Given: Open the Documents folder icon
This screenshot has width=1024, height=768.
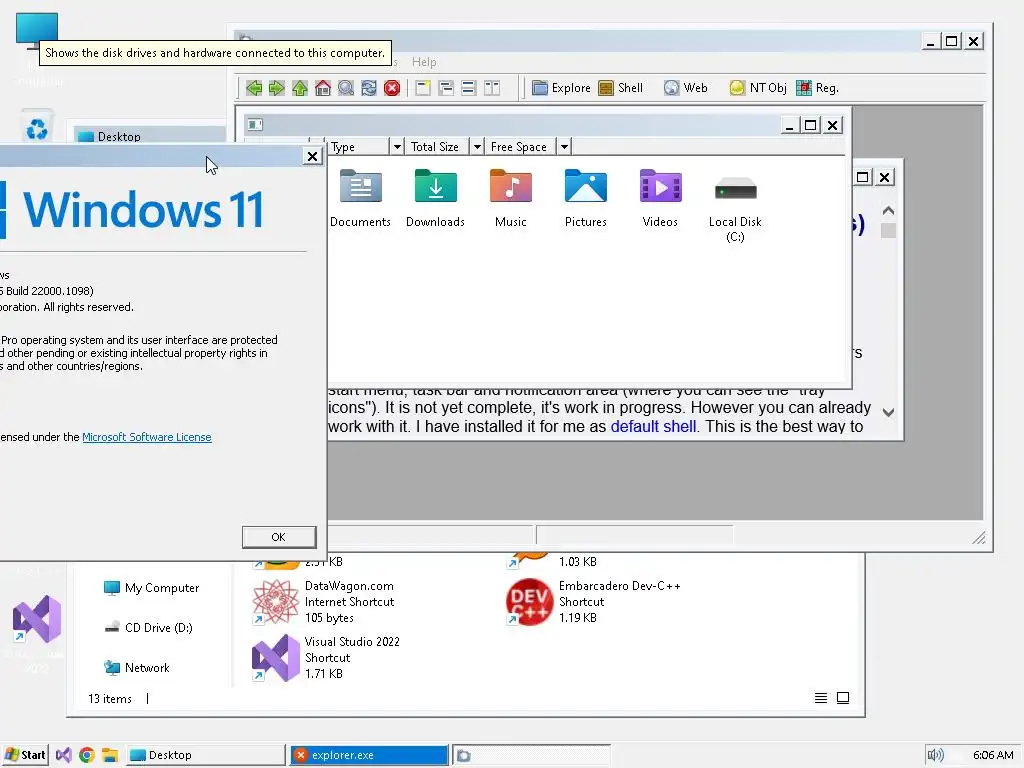Looking at the screenshot, I should click(360, 199).
